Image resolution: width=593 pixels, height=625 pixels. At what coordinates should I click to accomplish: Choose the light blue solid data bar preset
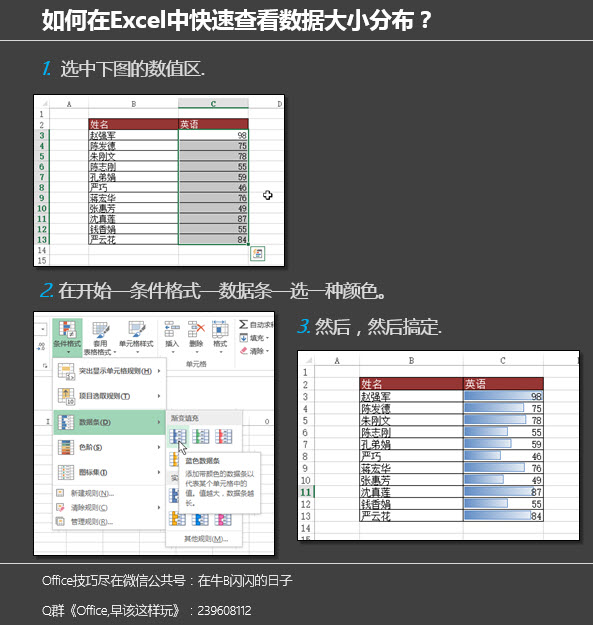(x=200, y=519)
